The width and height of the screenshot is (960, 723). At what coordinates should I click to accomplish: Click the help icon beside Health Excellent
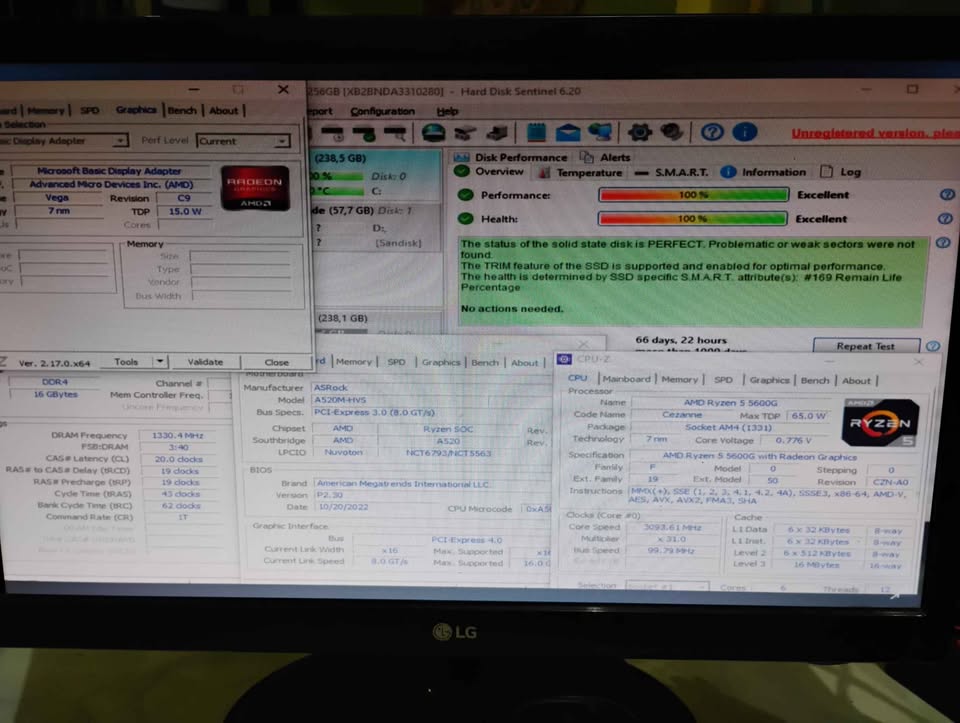tap(945, 219)
